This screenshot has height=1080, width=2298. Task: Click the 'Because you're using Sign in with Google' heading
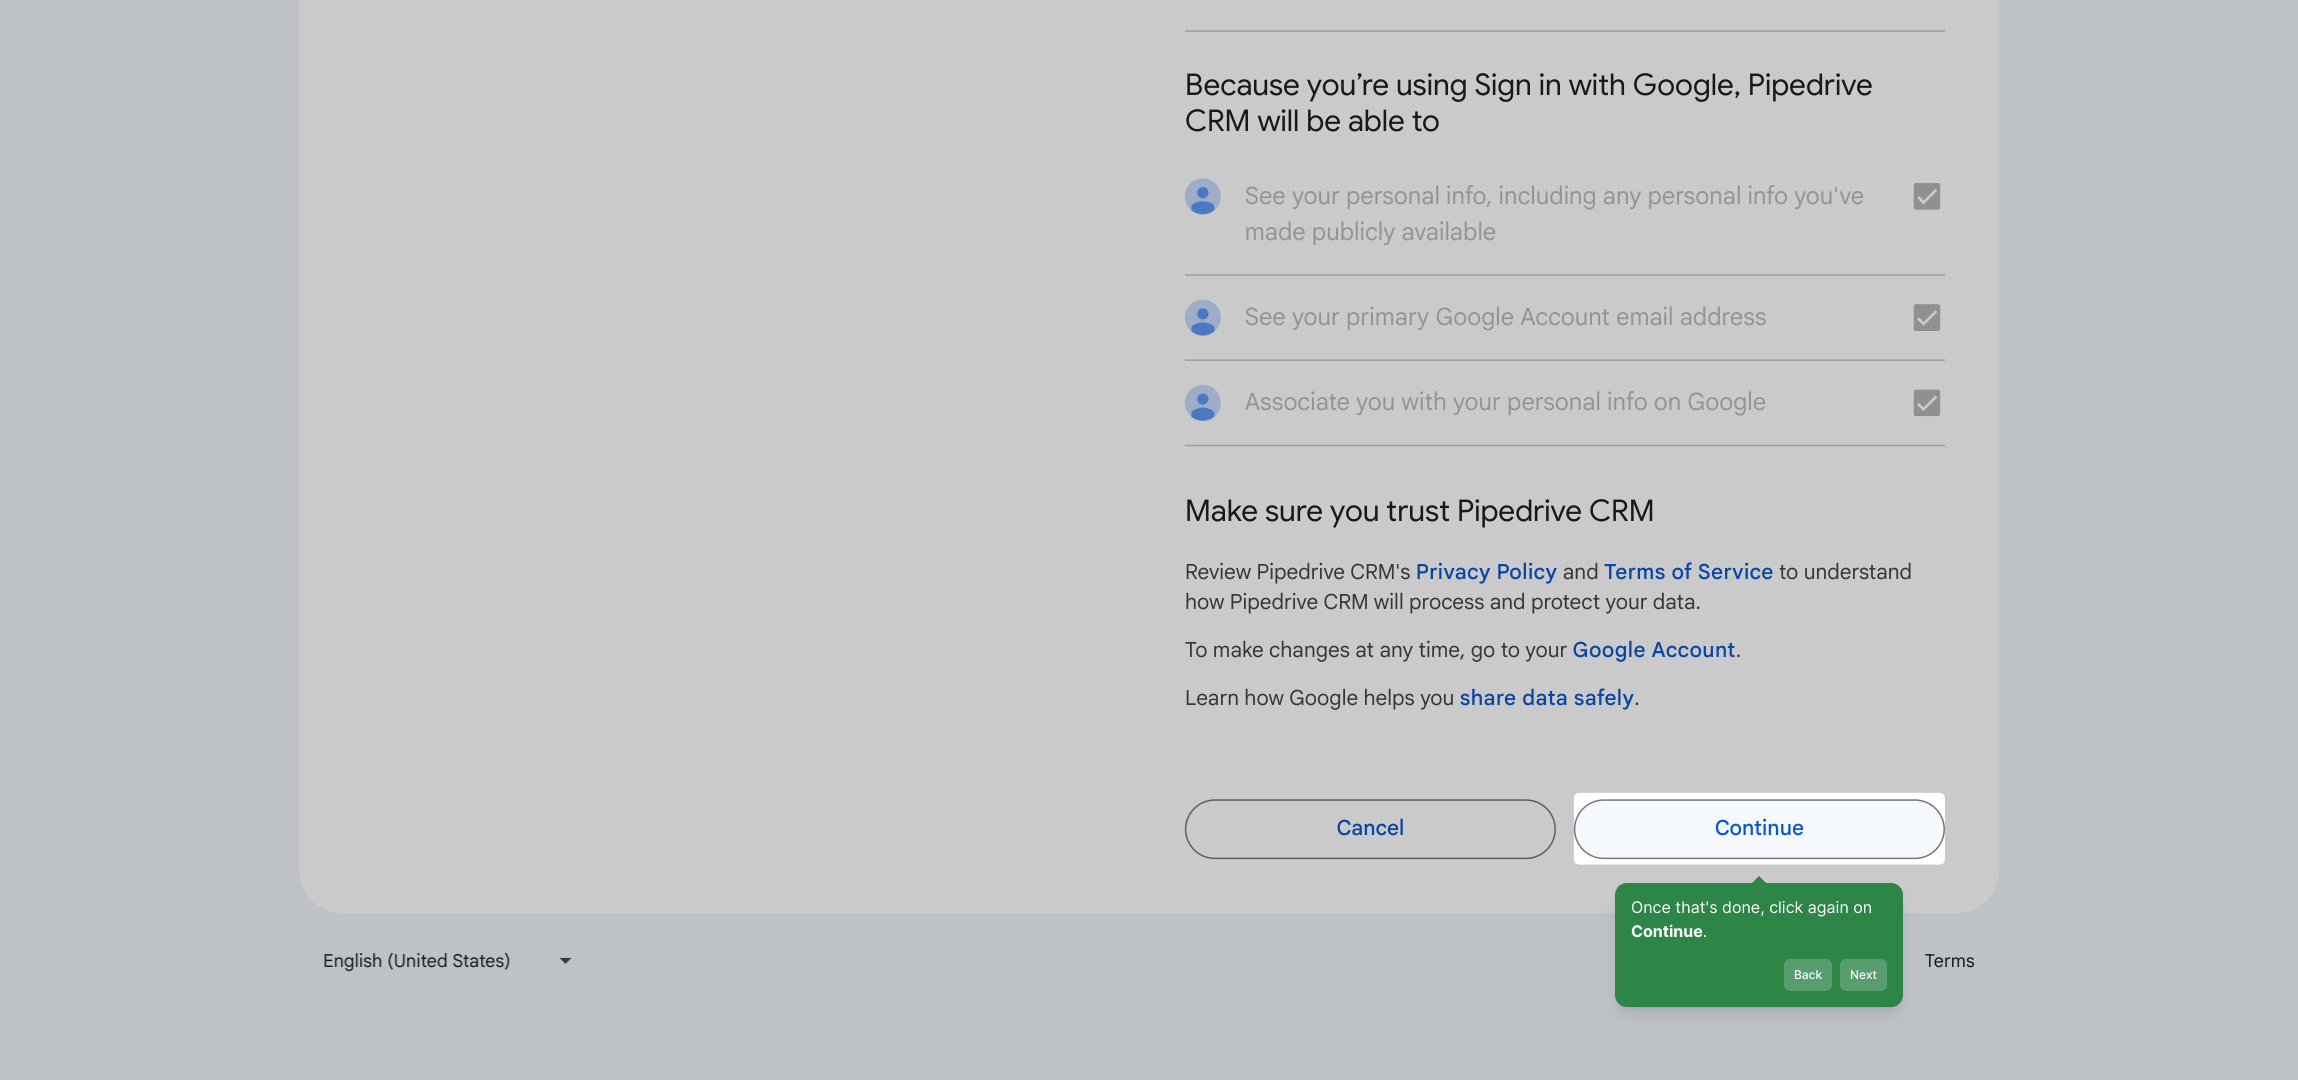(x=1528, y=103)
